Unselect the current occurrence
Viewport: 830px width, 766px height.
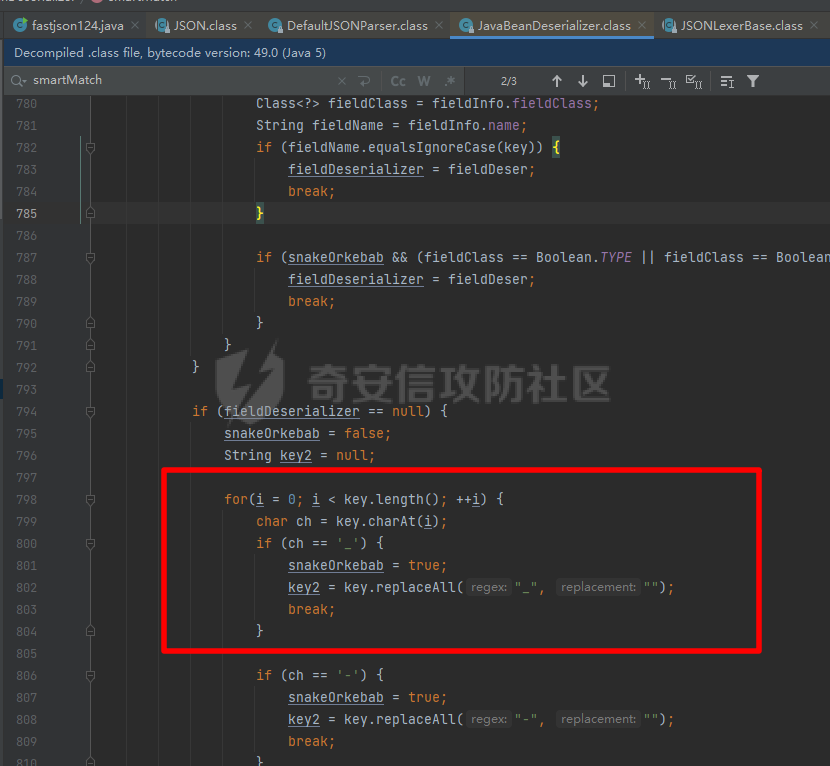pos(668,81)
